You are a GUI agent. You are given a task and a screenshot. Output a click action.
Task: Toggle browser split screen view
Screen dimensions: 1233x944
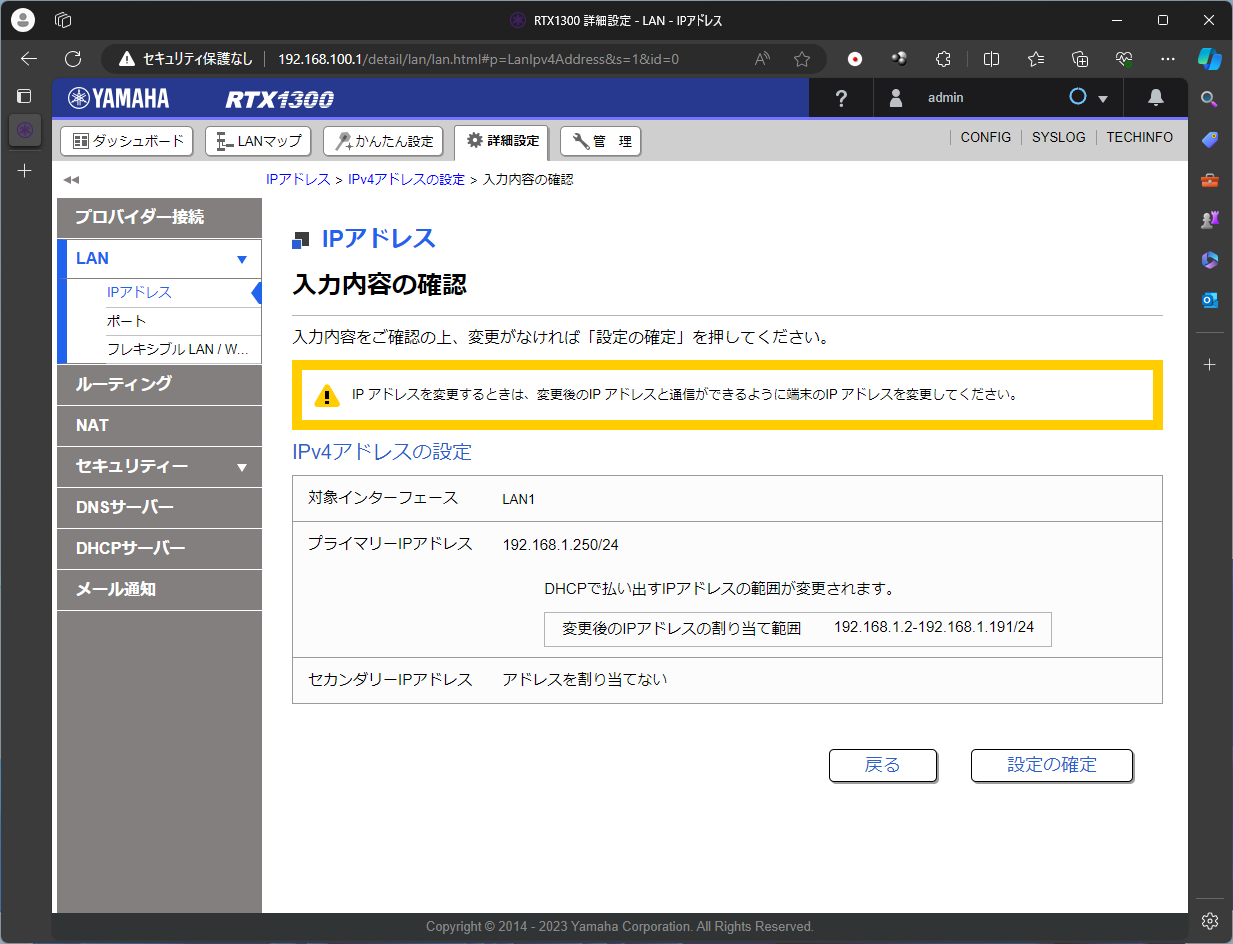[x=991, y=59]
